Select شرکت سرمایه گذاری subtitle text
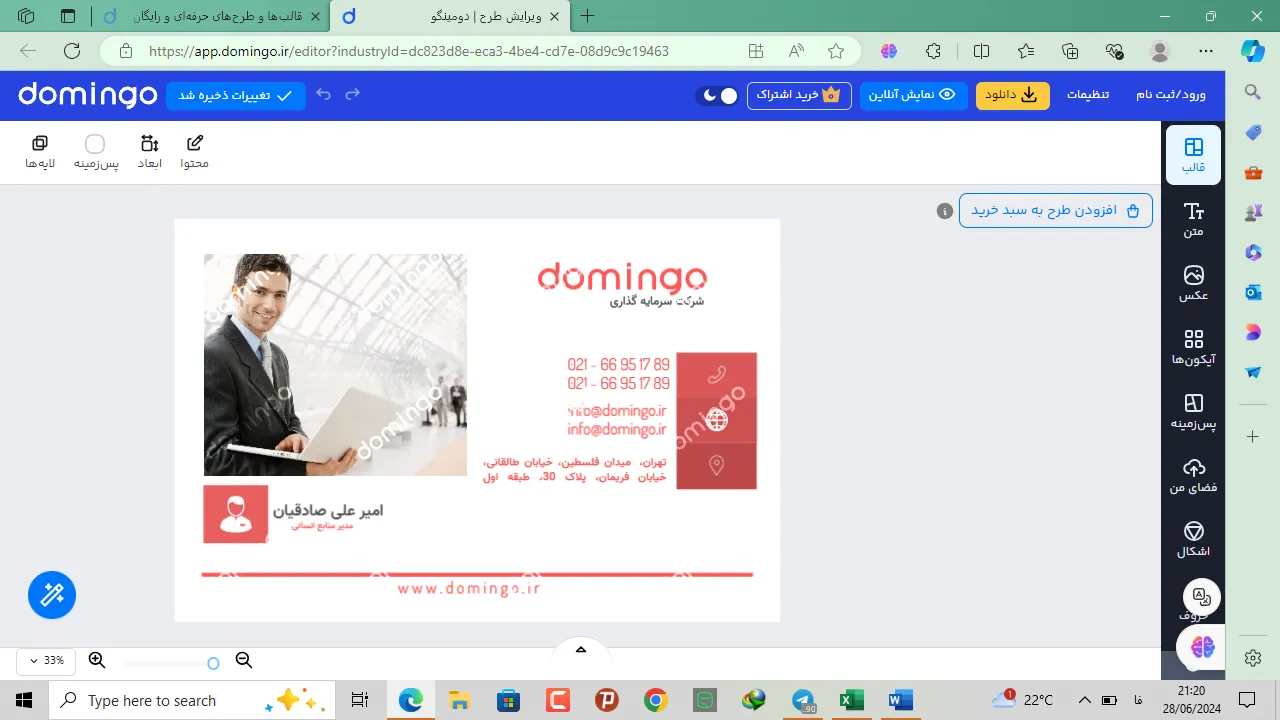This screenshot has width=1280, height=720. point(657,300)
